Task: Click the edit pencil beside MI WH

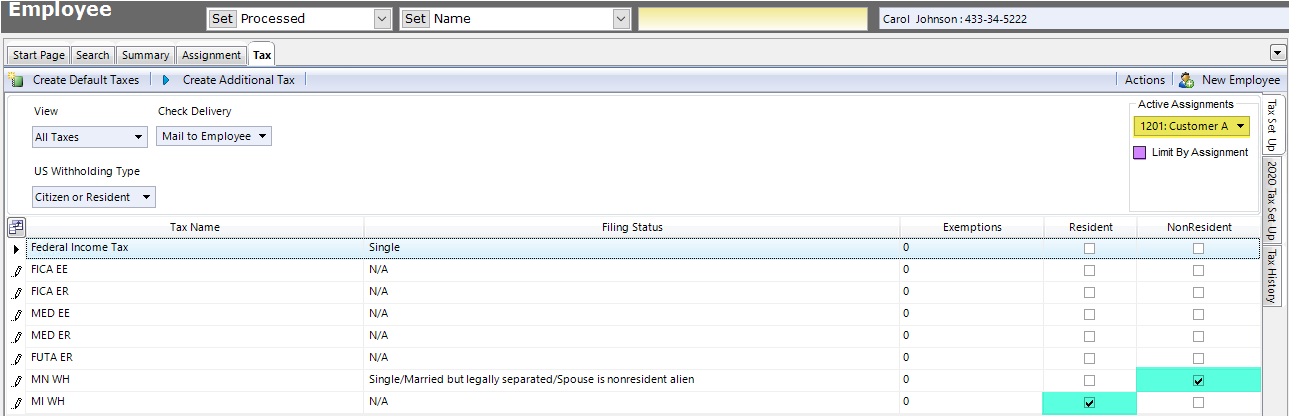Action: click(x=16, y=402)
